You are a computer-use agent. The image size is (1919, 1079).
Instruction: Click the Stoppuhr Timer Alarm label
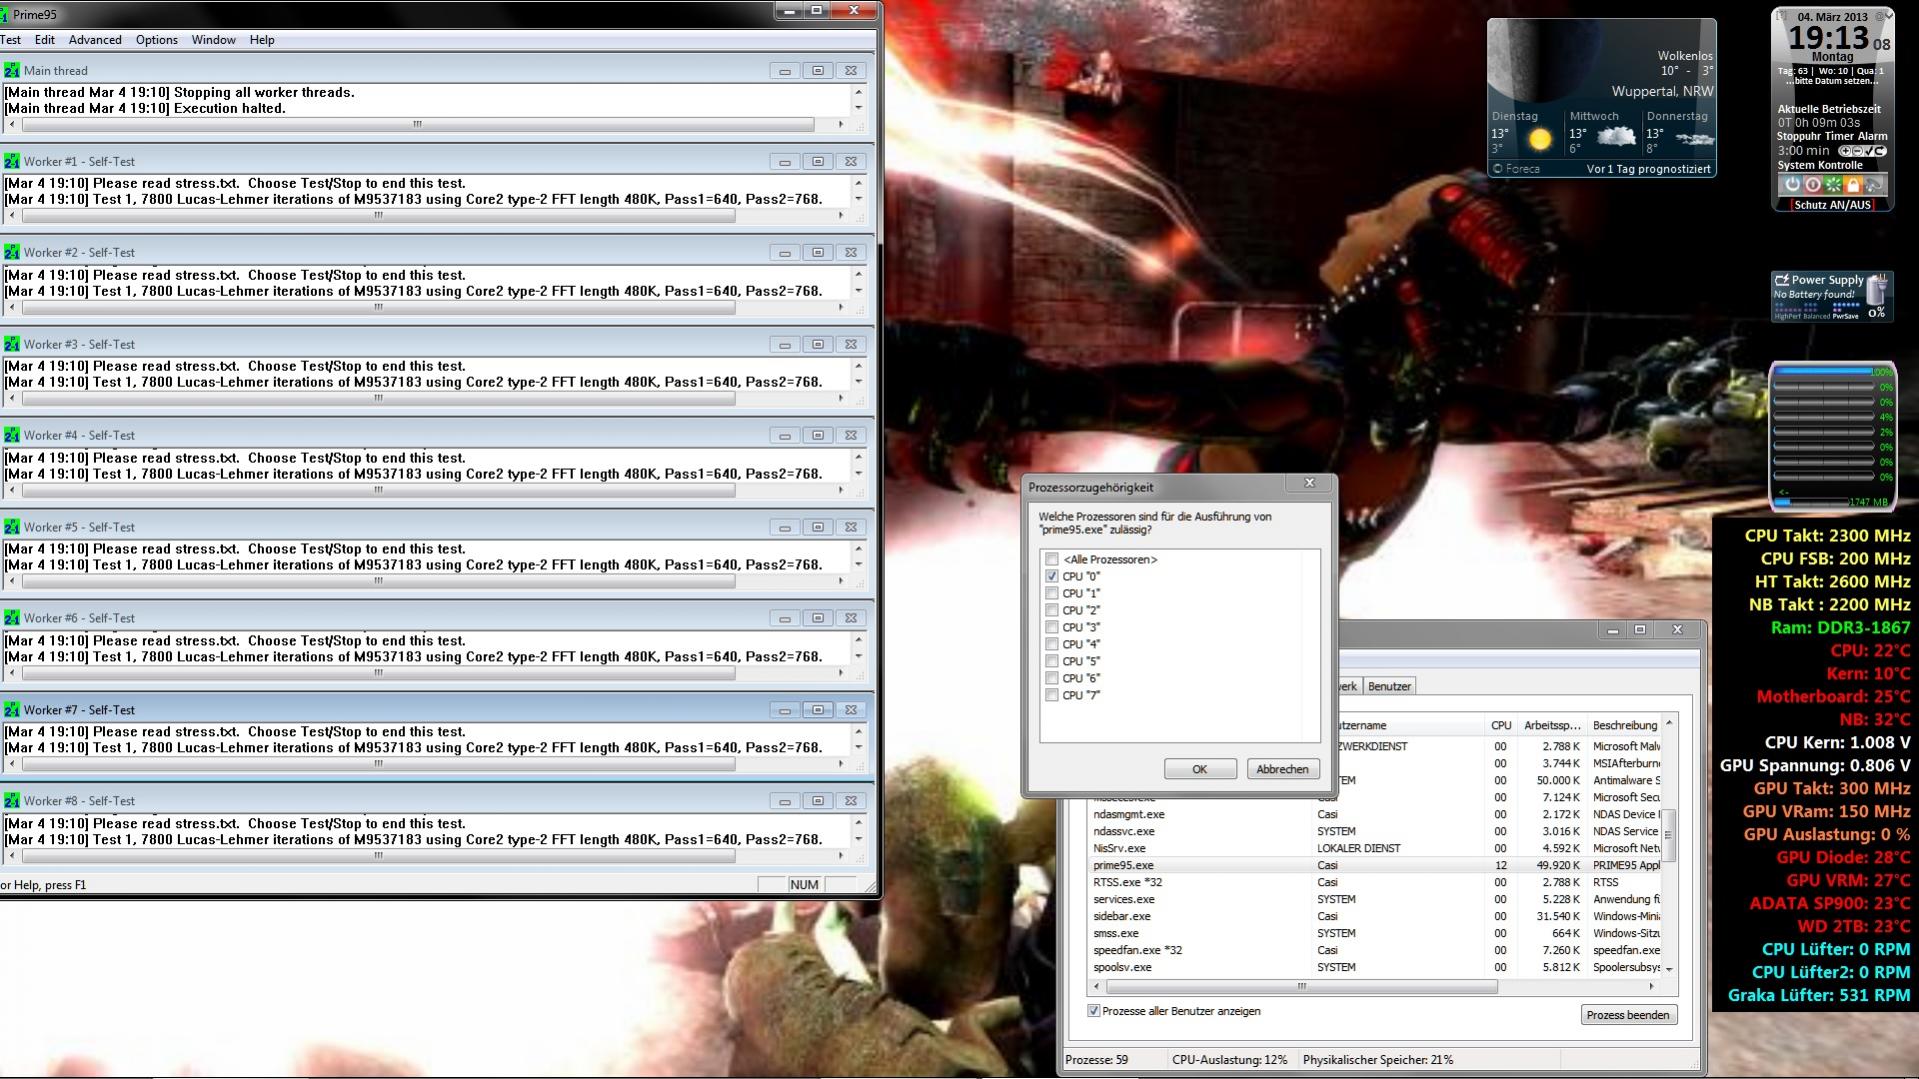[x=1832, y=136]
